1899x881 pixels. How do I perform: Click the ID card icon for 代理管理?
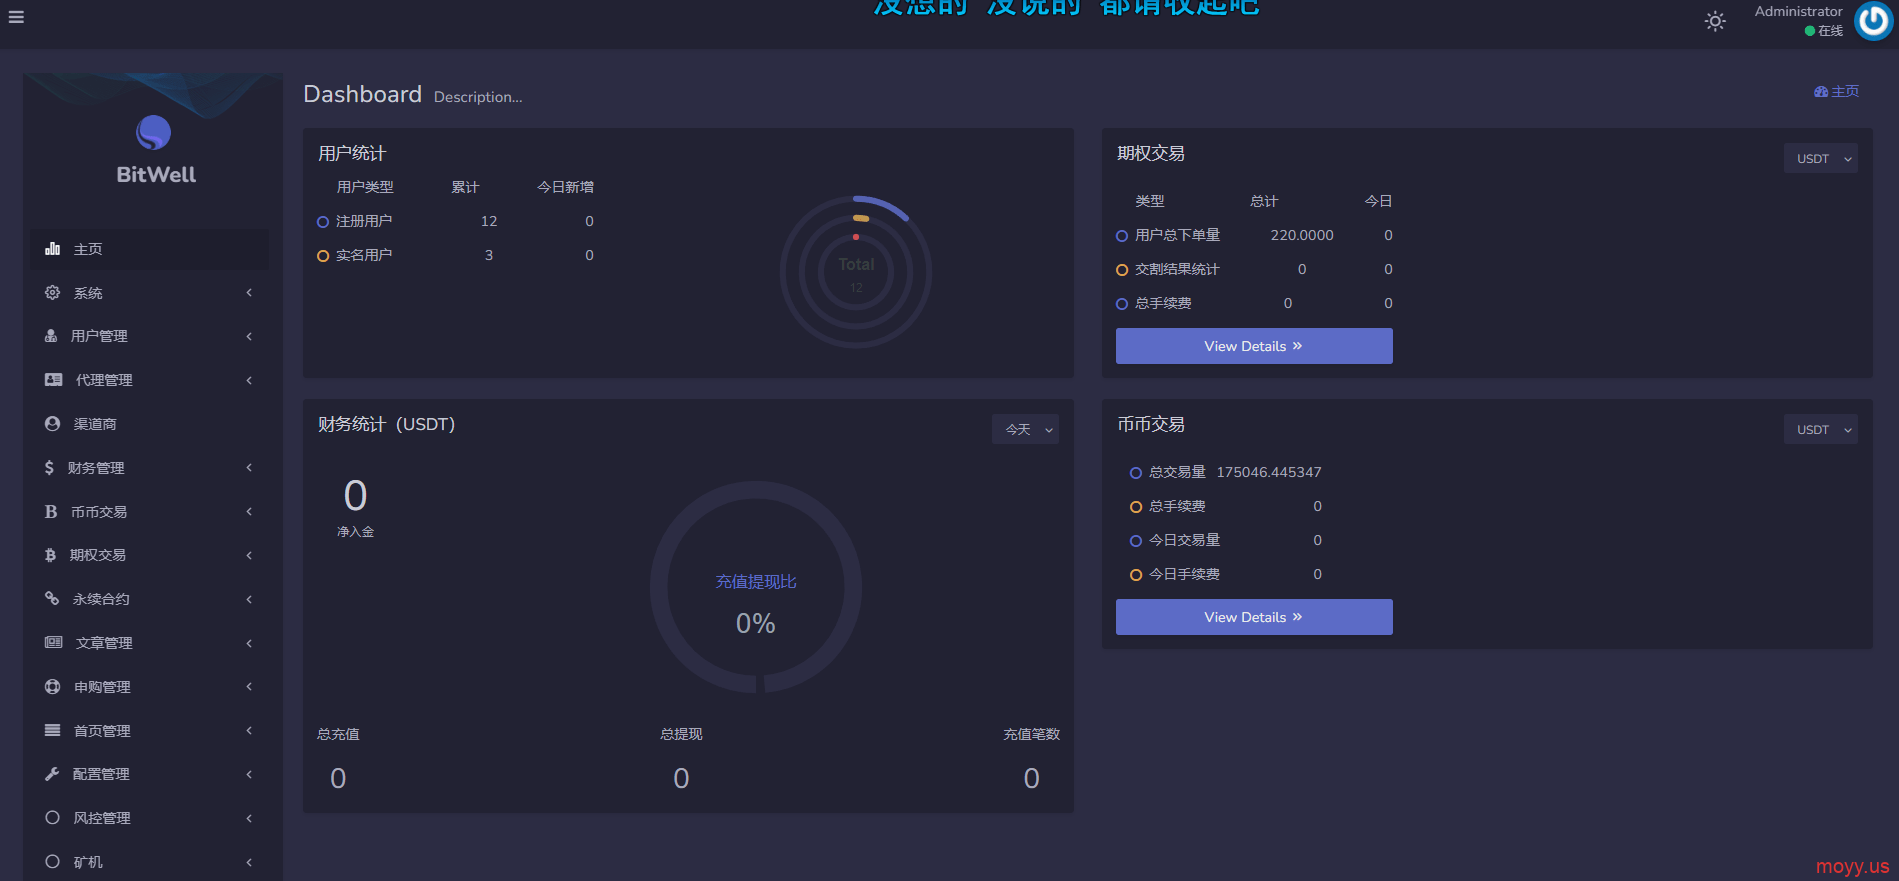[x=54, y=380]
